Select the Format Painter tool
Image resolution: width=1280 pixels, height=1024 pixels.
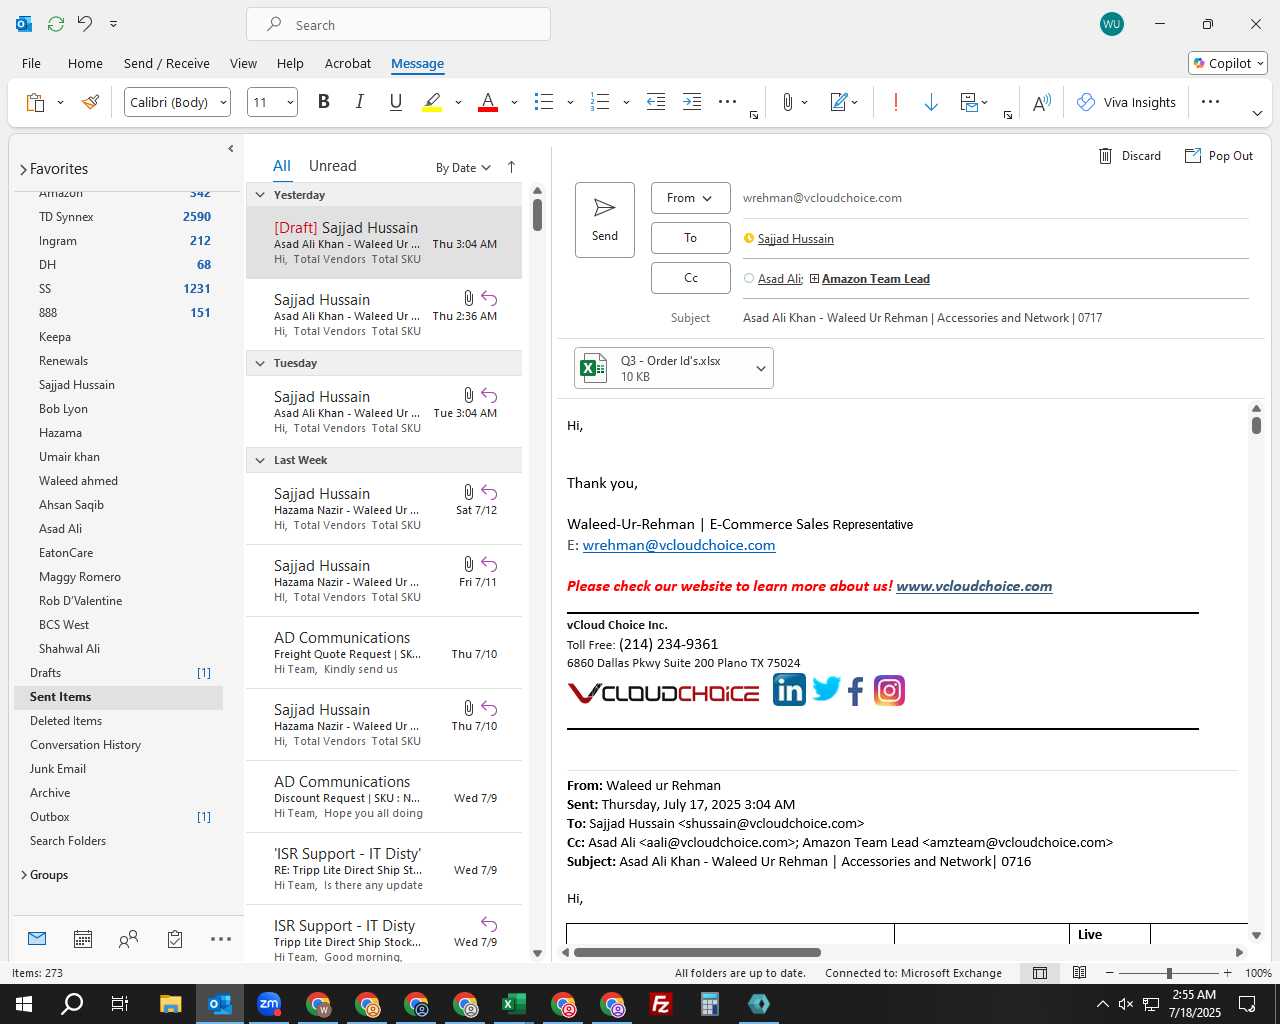pos(91,102)
